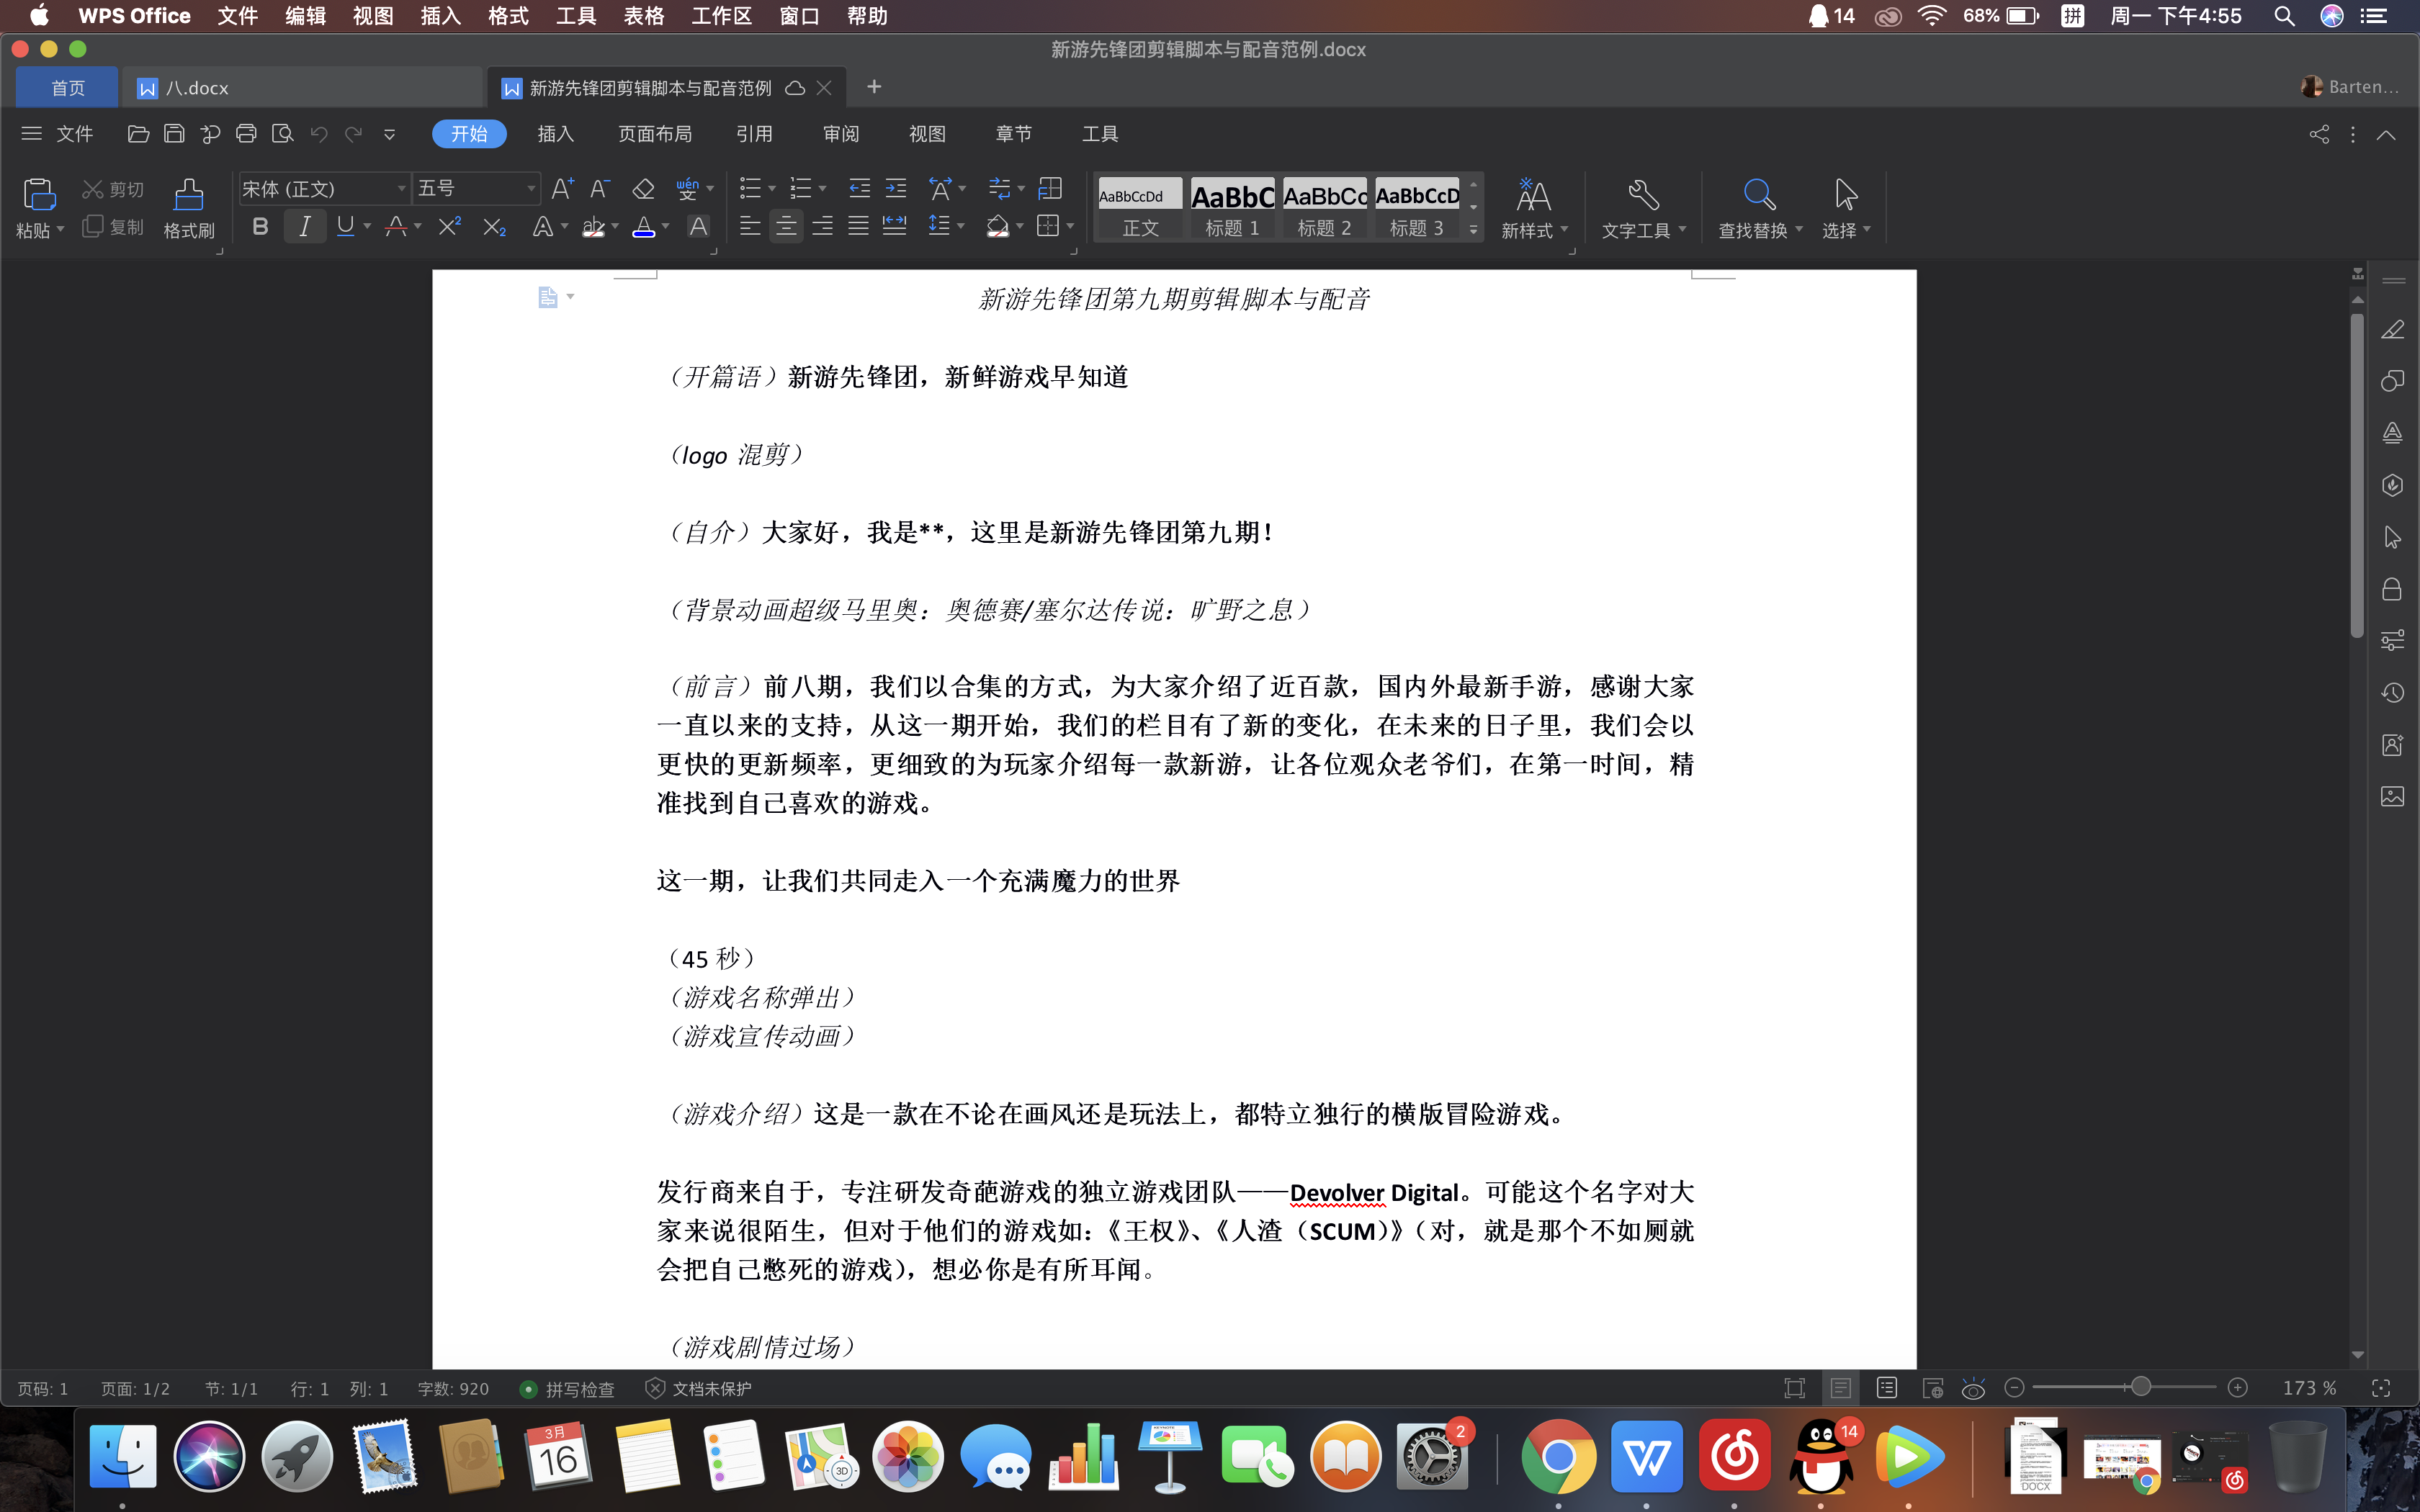The width and height of the screenshot is (2420, 1512).
Task: Click the decrease indent icon
Action: pyautogui.click(x=859, y=188)
